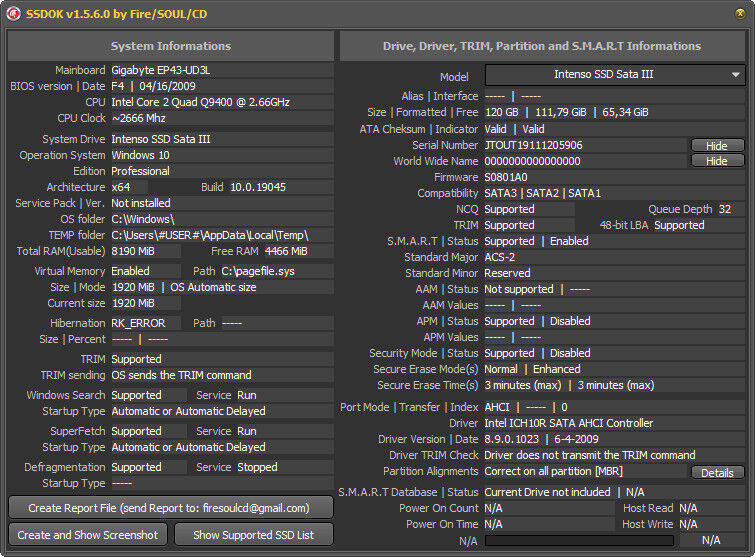755x557 pixels.
Task: Select Standard Minor value Reserved
Action: point(507,273)
